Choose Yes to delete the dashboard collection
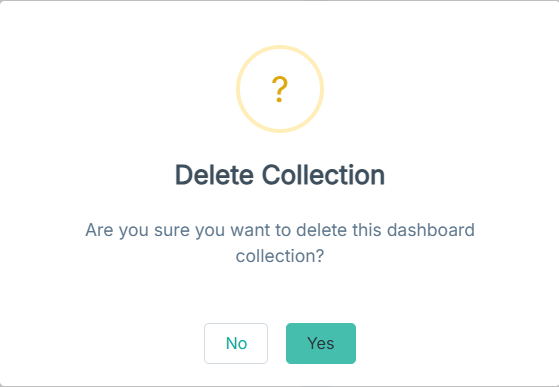 pyautogui.click(x=321, y=344)
